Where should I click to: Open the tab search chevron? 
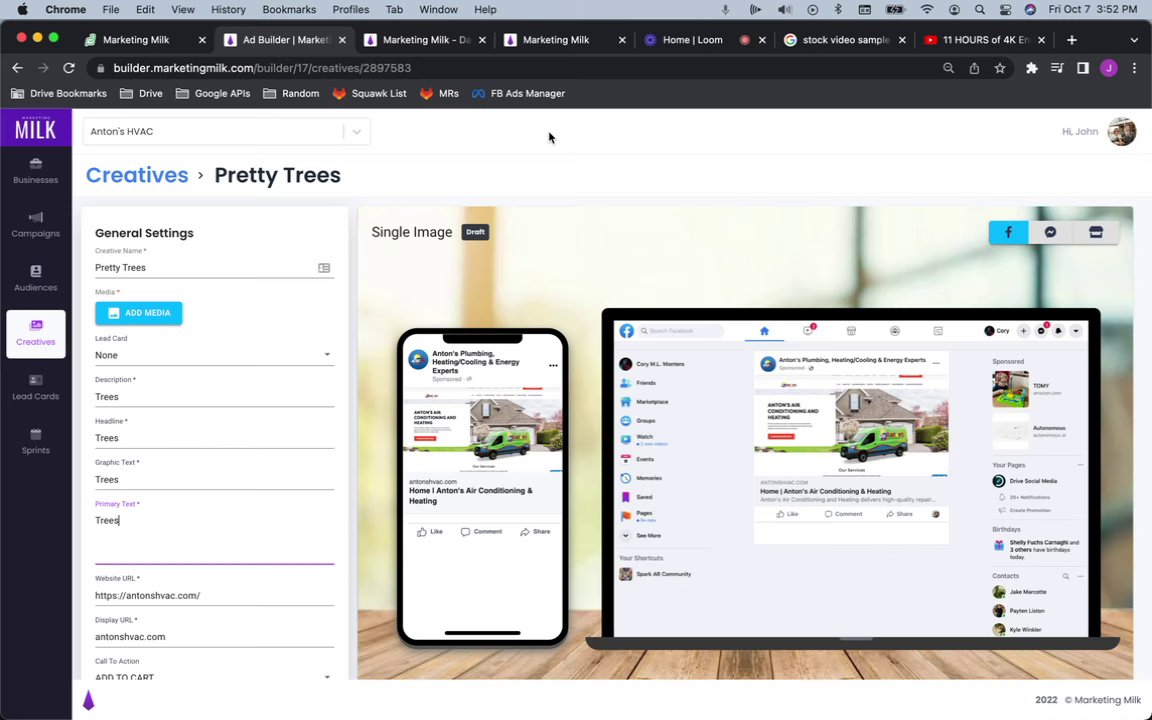(1134, 40)
